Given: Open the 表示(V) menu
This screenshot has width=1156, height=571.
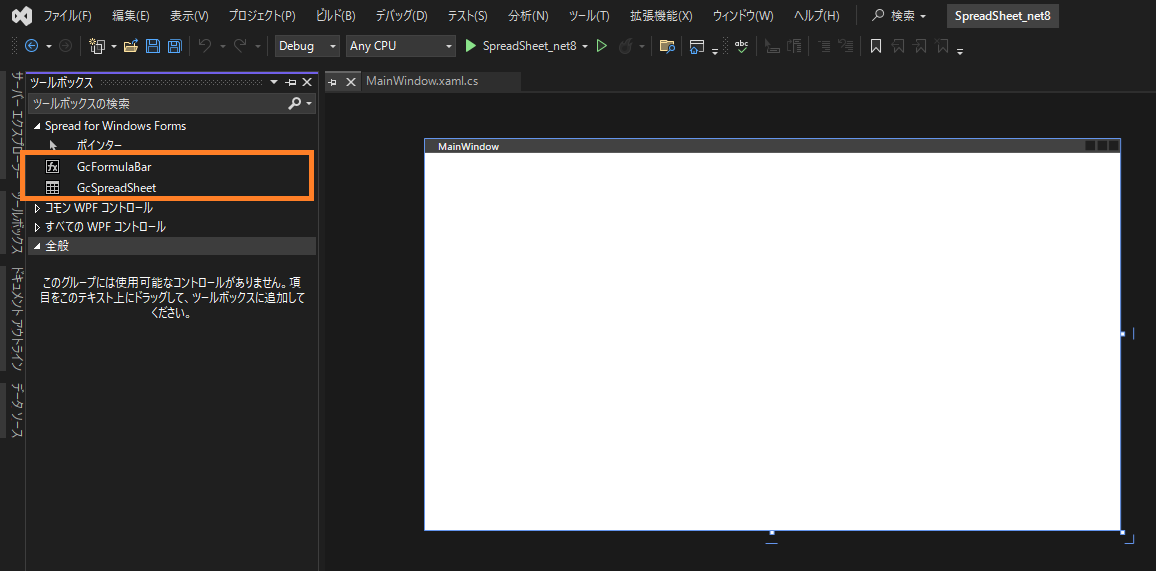Looking at the screenshot, I should (x=189, y=15).
